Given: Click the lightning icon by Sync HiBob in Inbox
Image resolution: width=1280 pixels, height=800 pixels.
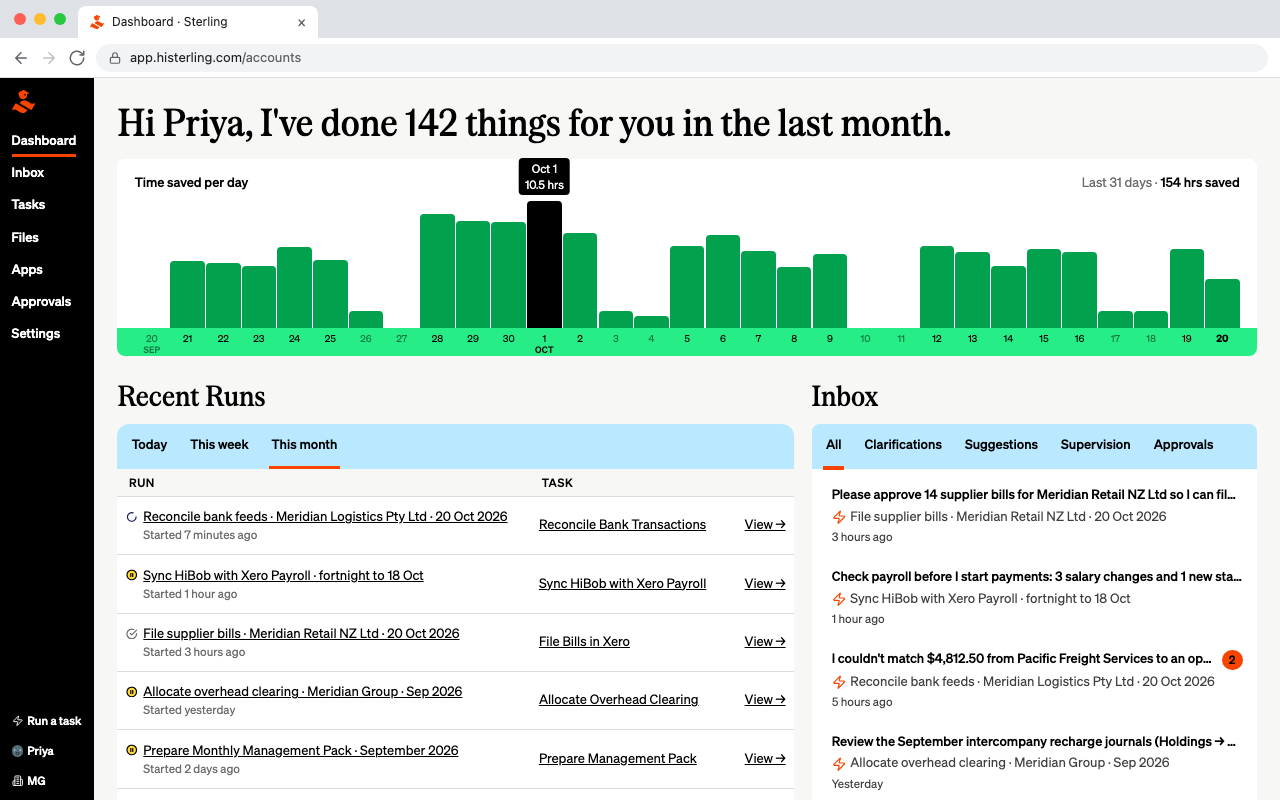Looking at the screenshot, I should [x=839, y=599].
